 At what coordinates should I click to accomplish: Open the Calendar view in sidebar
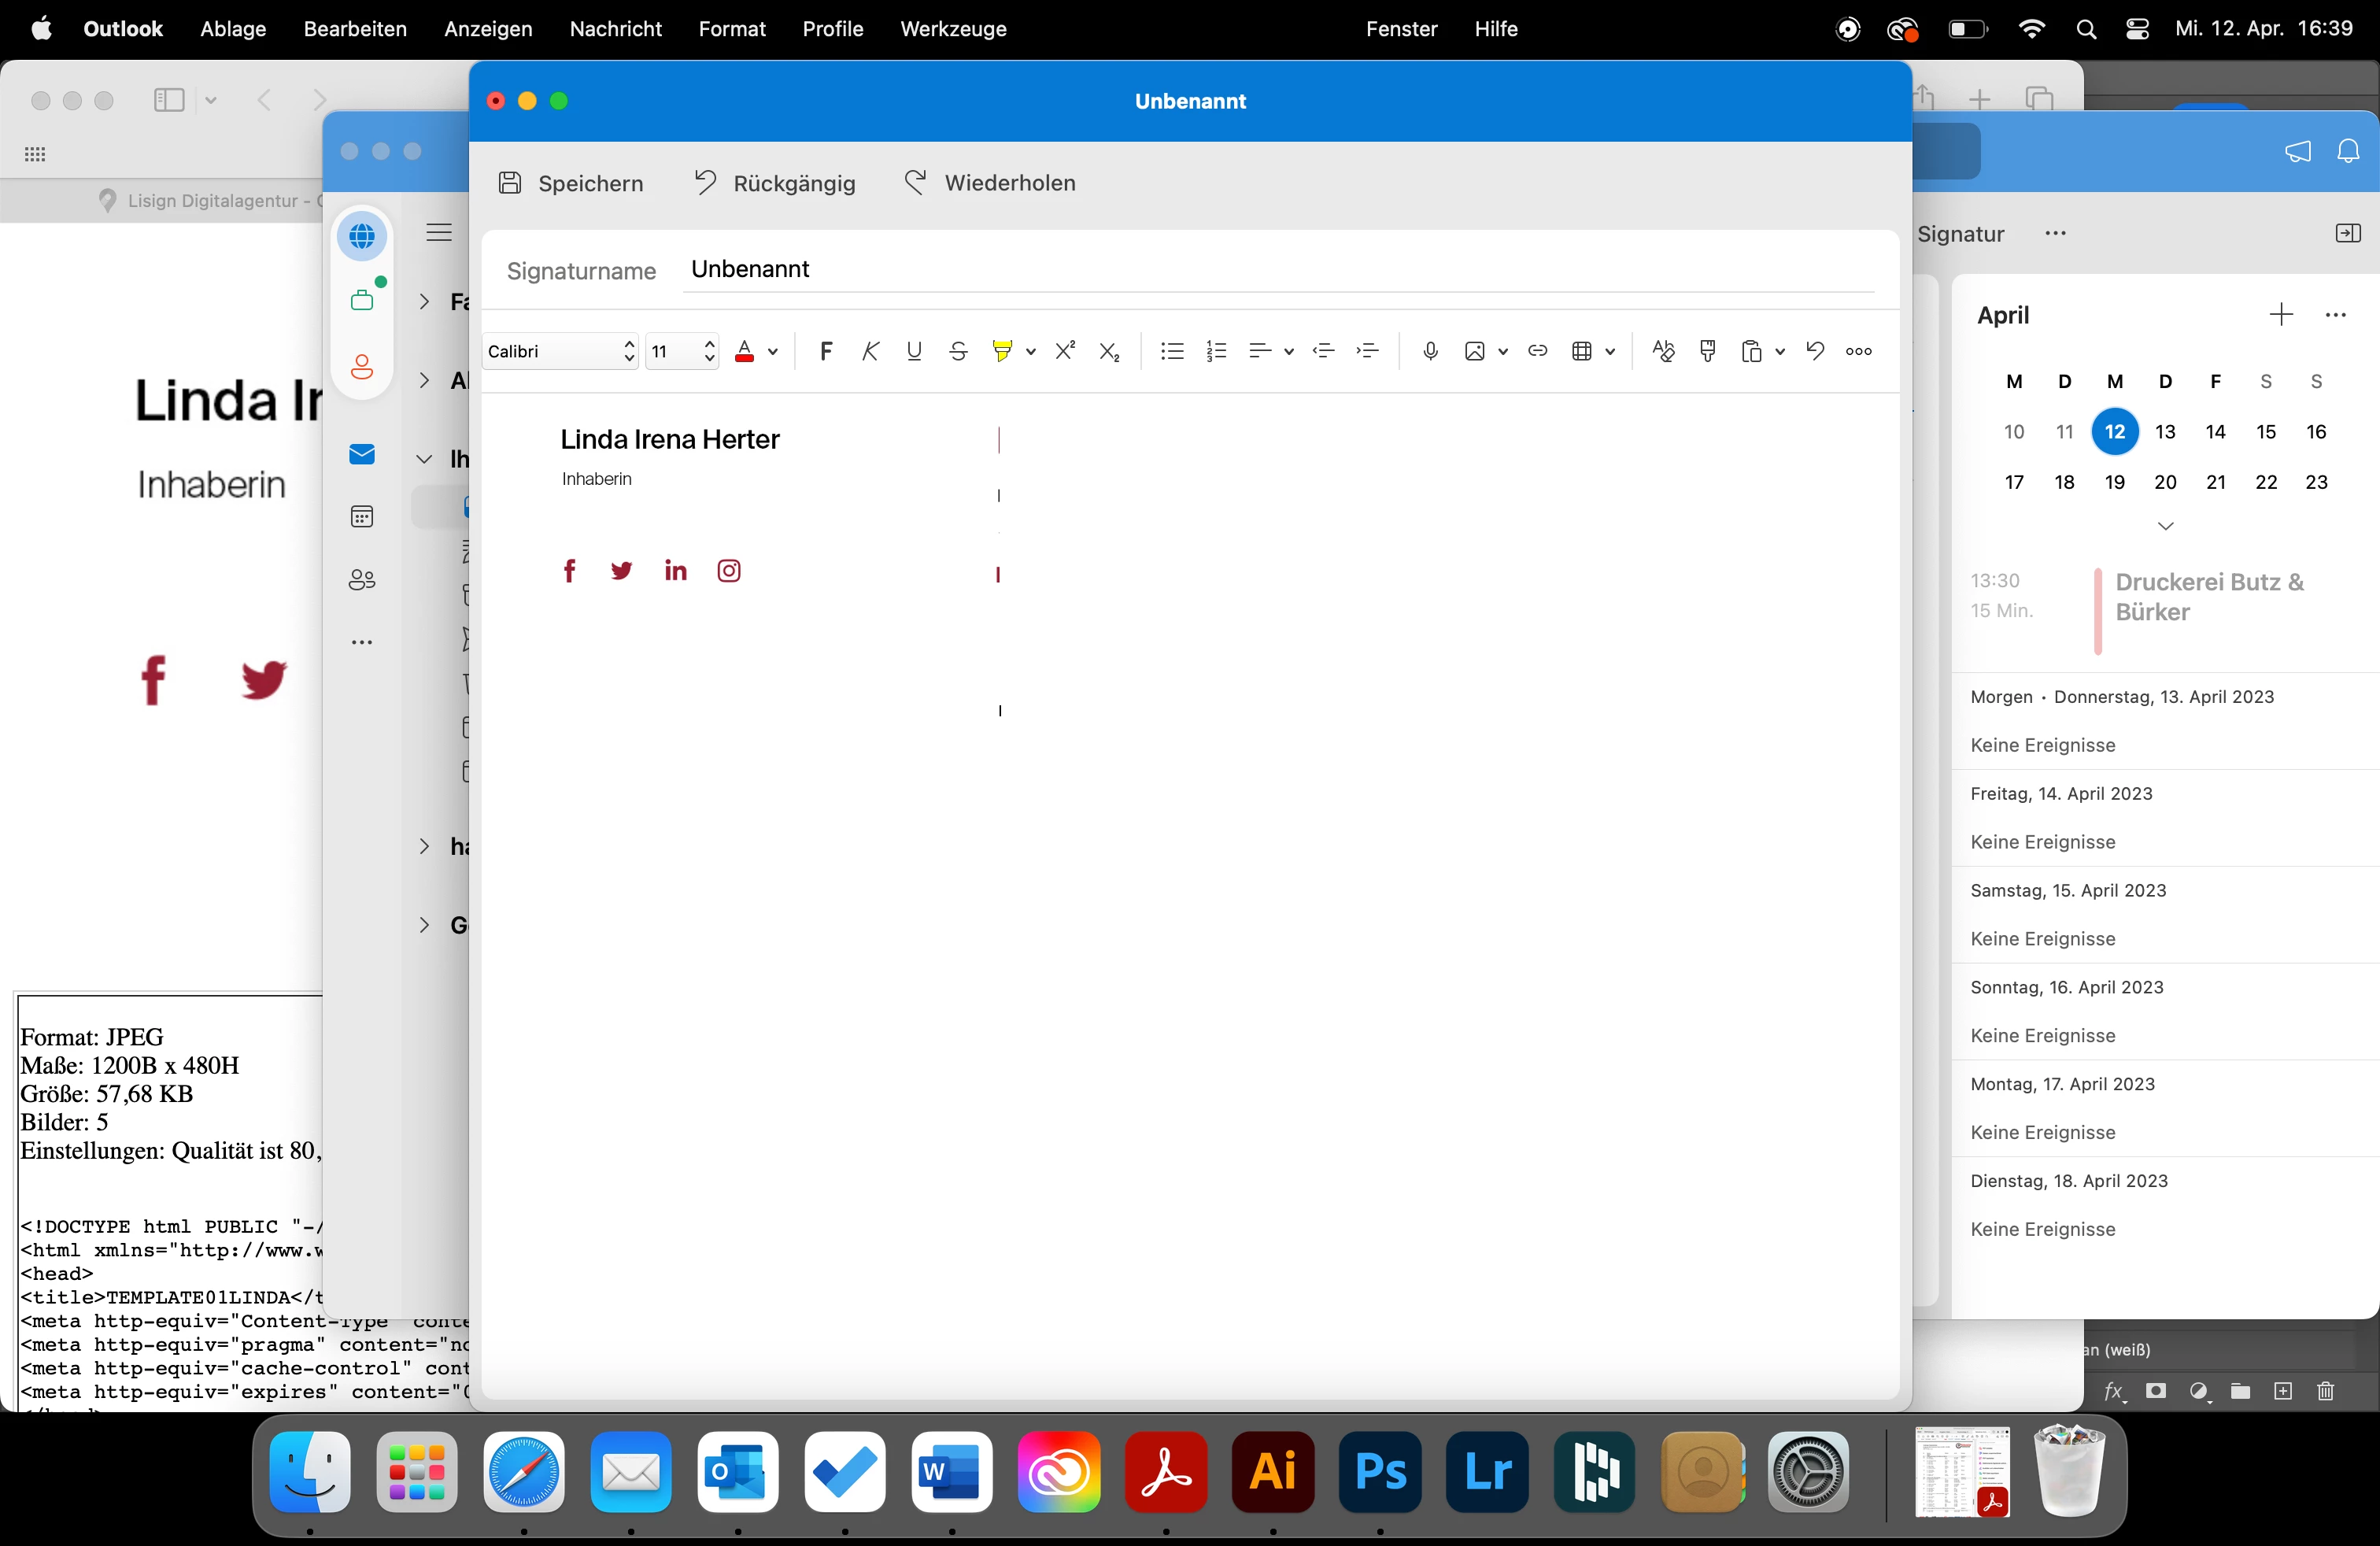(362, 517)
